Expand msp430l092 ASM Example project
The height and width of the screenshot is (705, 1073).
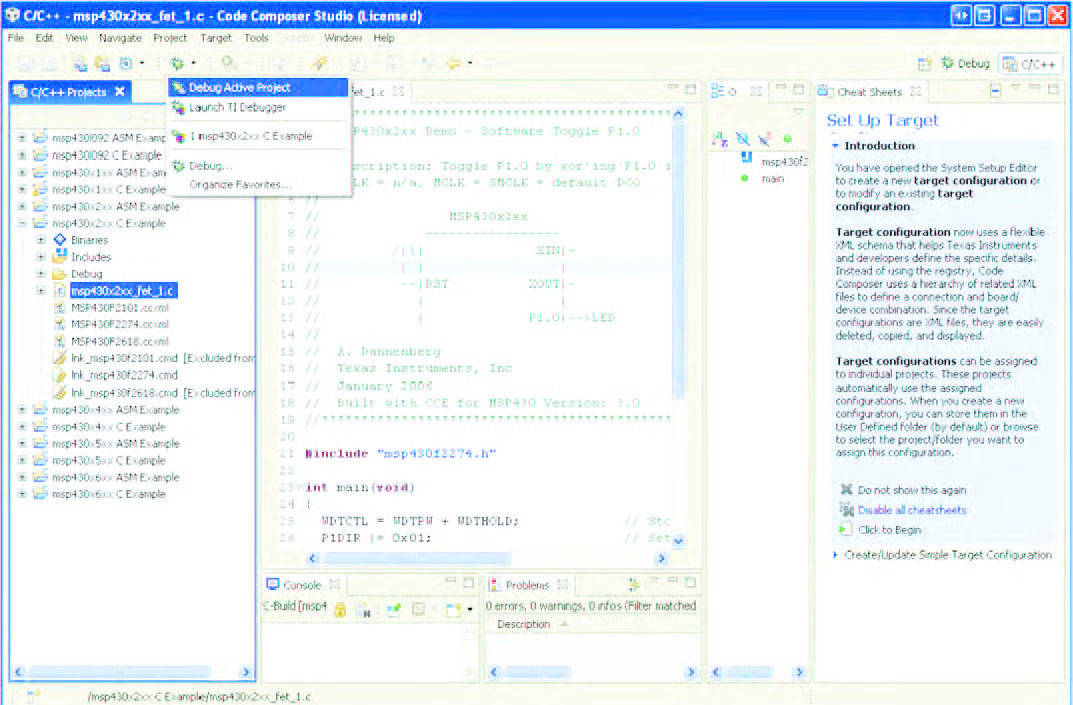[x=22, y=138]
